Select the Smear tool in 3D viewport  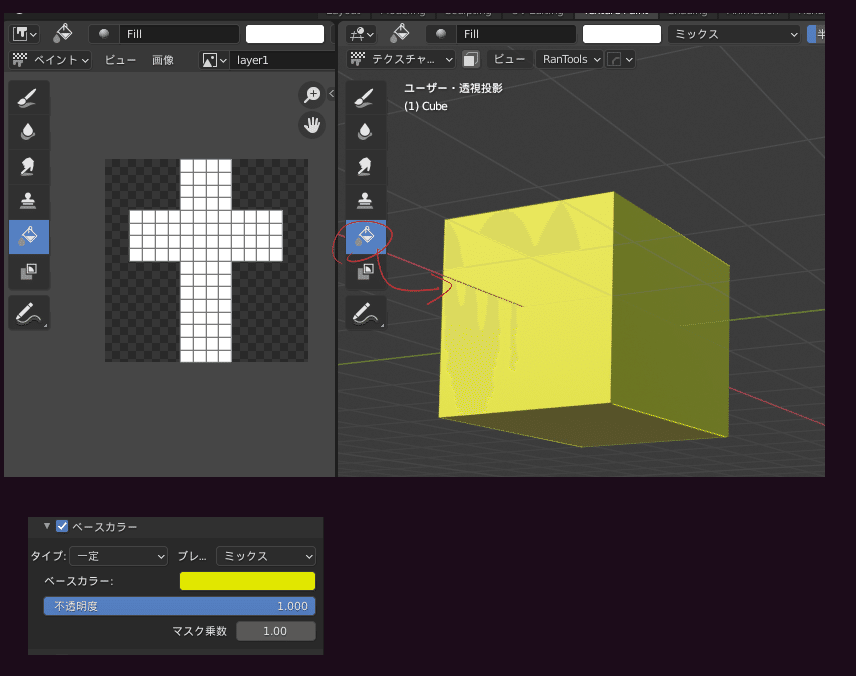[365, 166]
